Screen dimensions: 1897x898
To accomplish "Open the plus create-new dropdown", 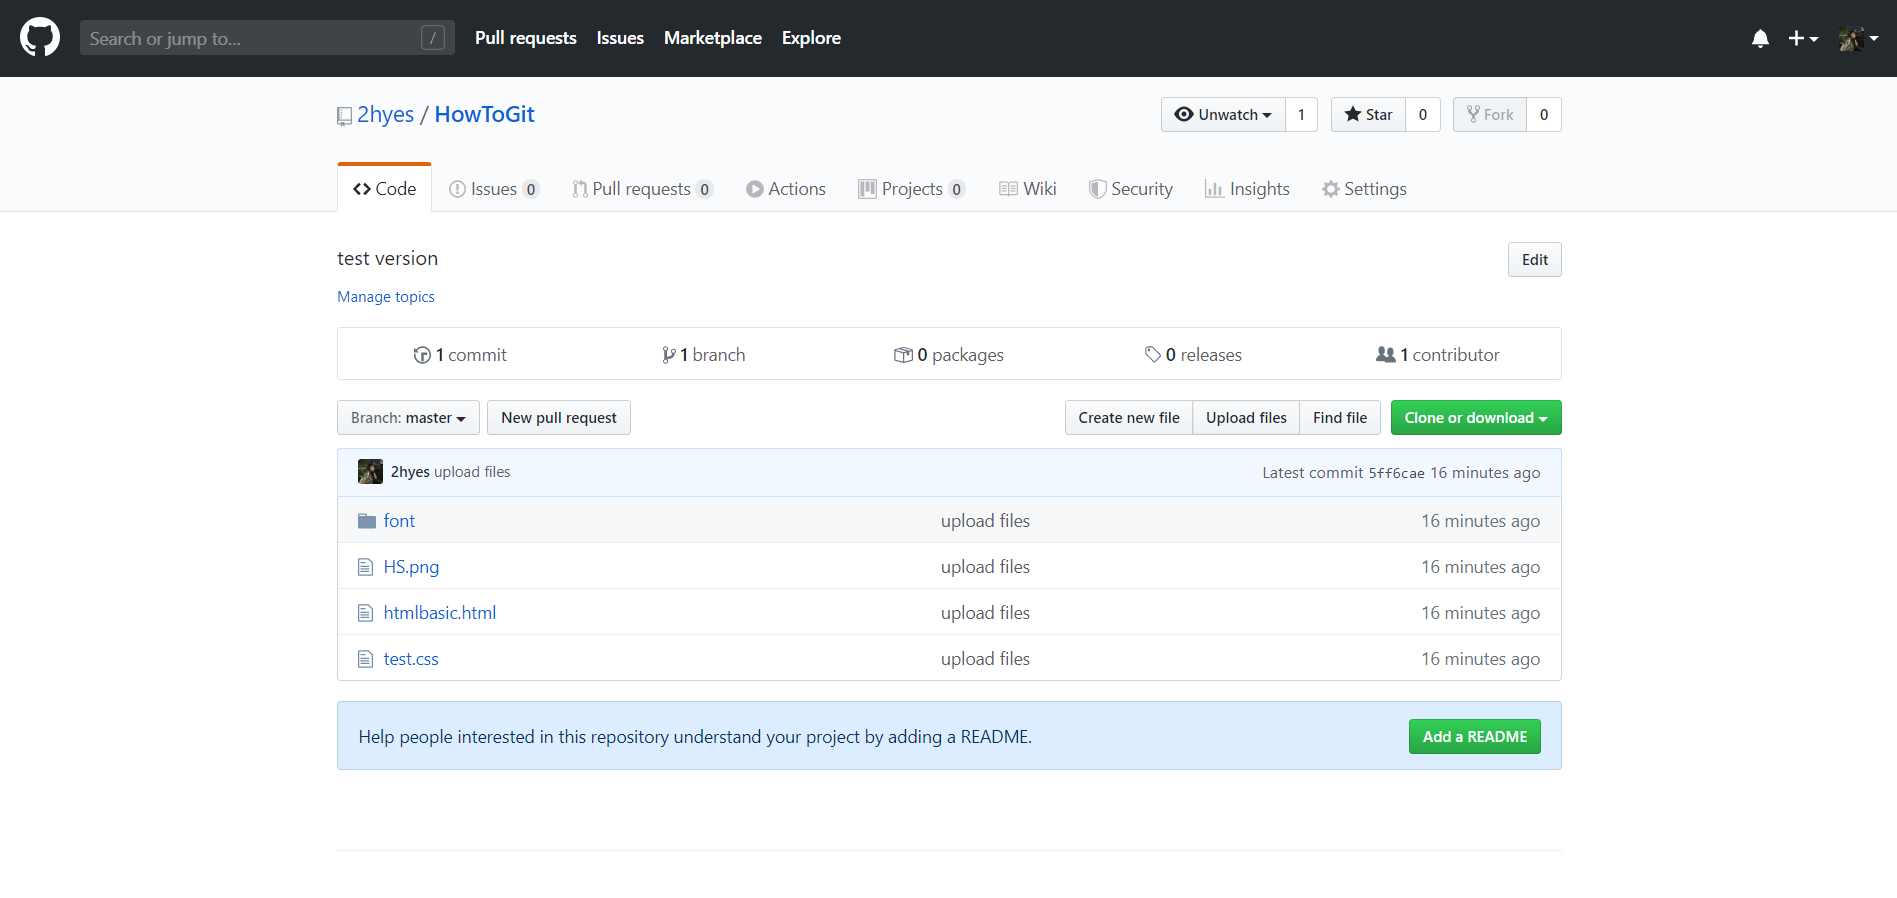I will coord(1803,38).
